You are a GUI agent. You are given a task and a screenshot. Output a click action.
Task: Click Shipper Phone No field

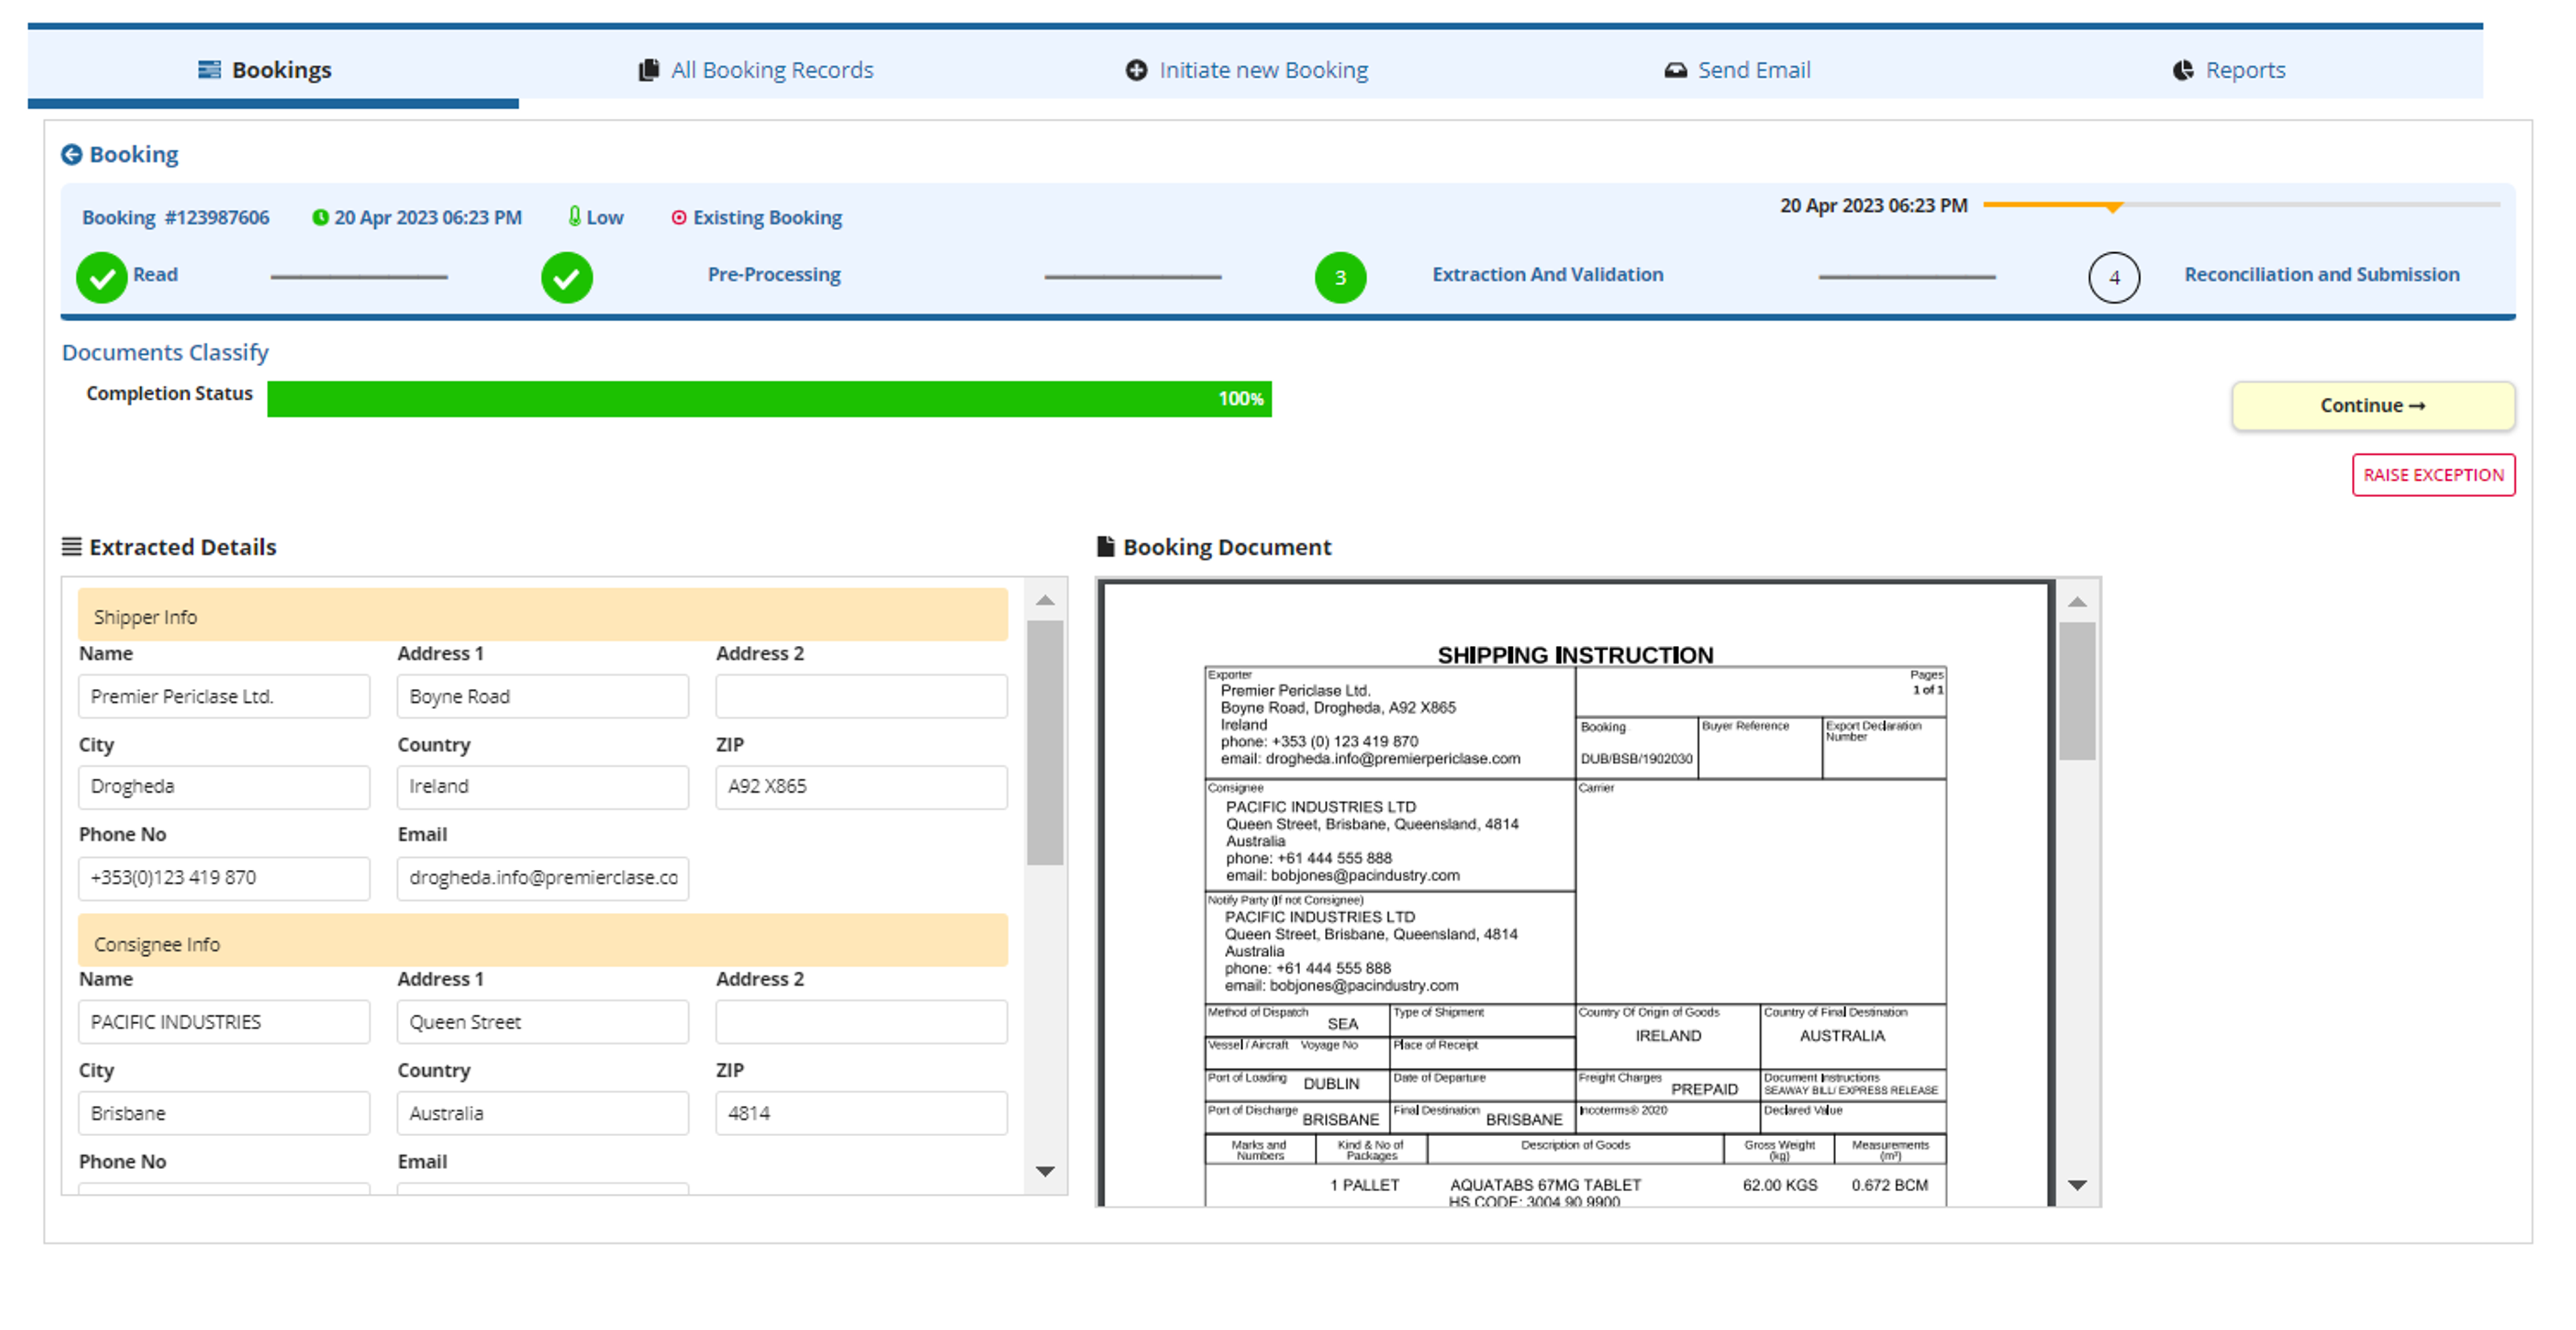point(224,878)
